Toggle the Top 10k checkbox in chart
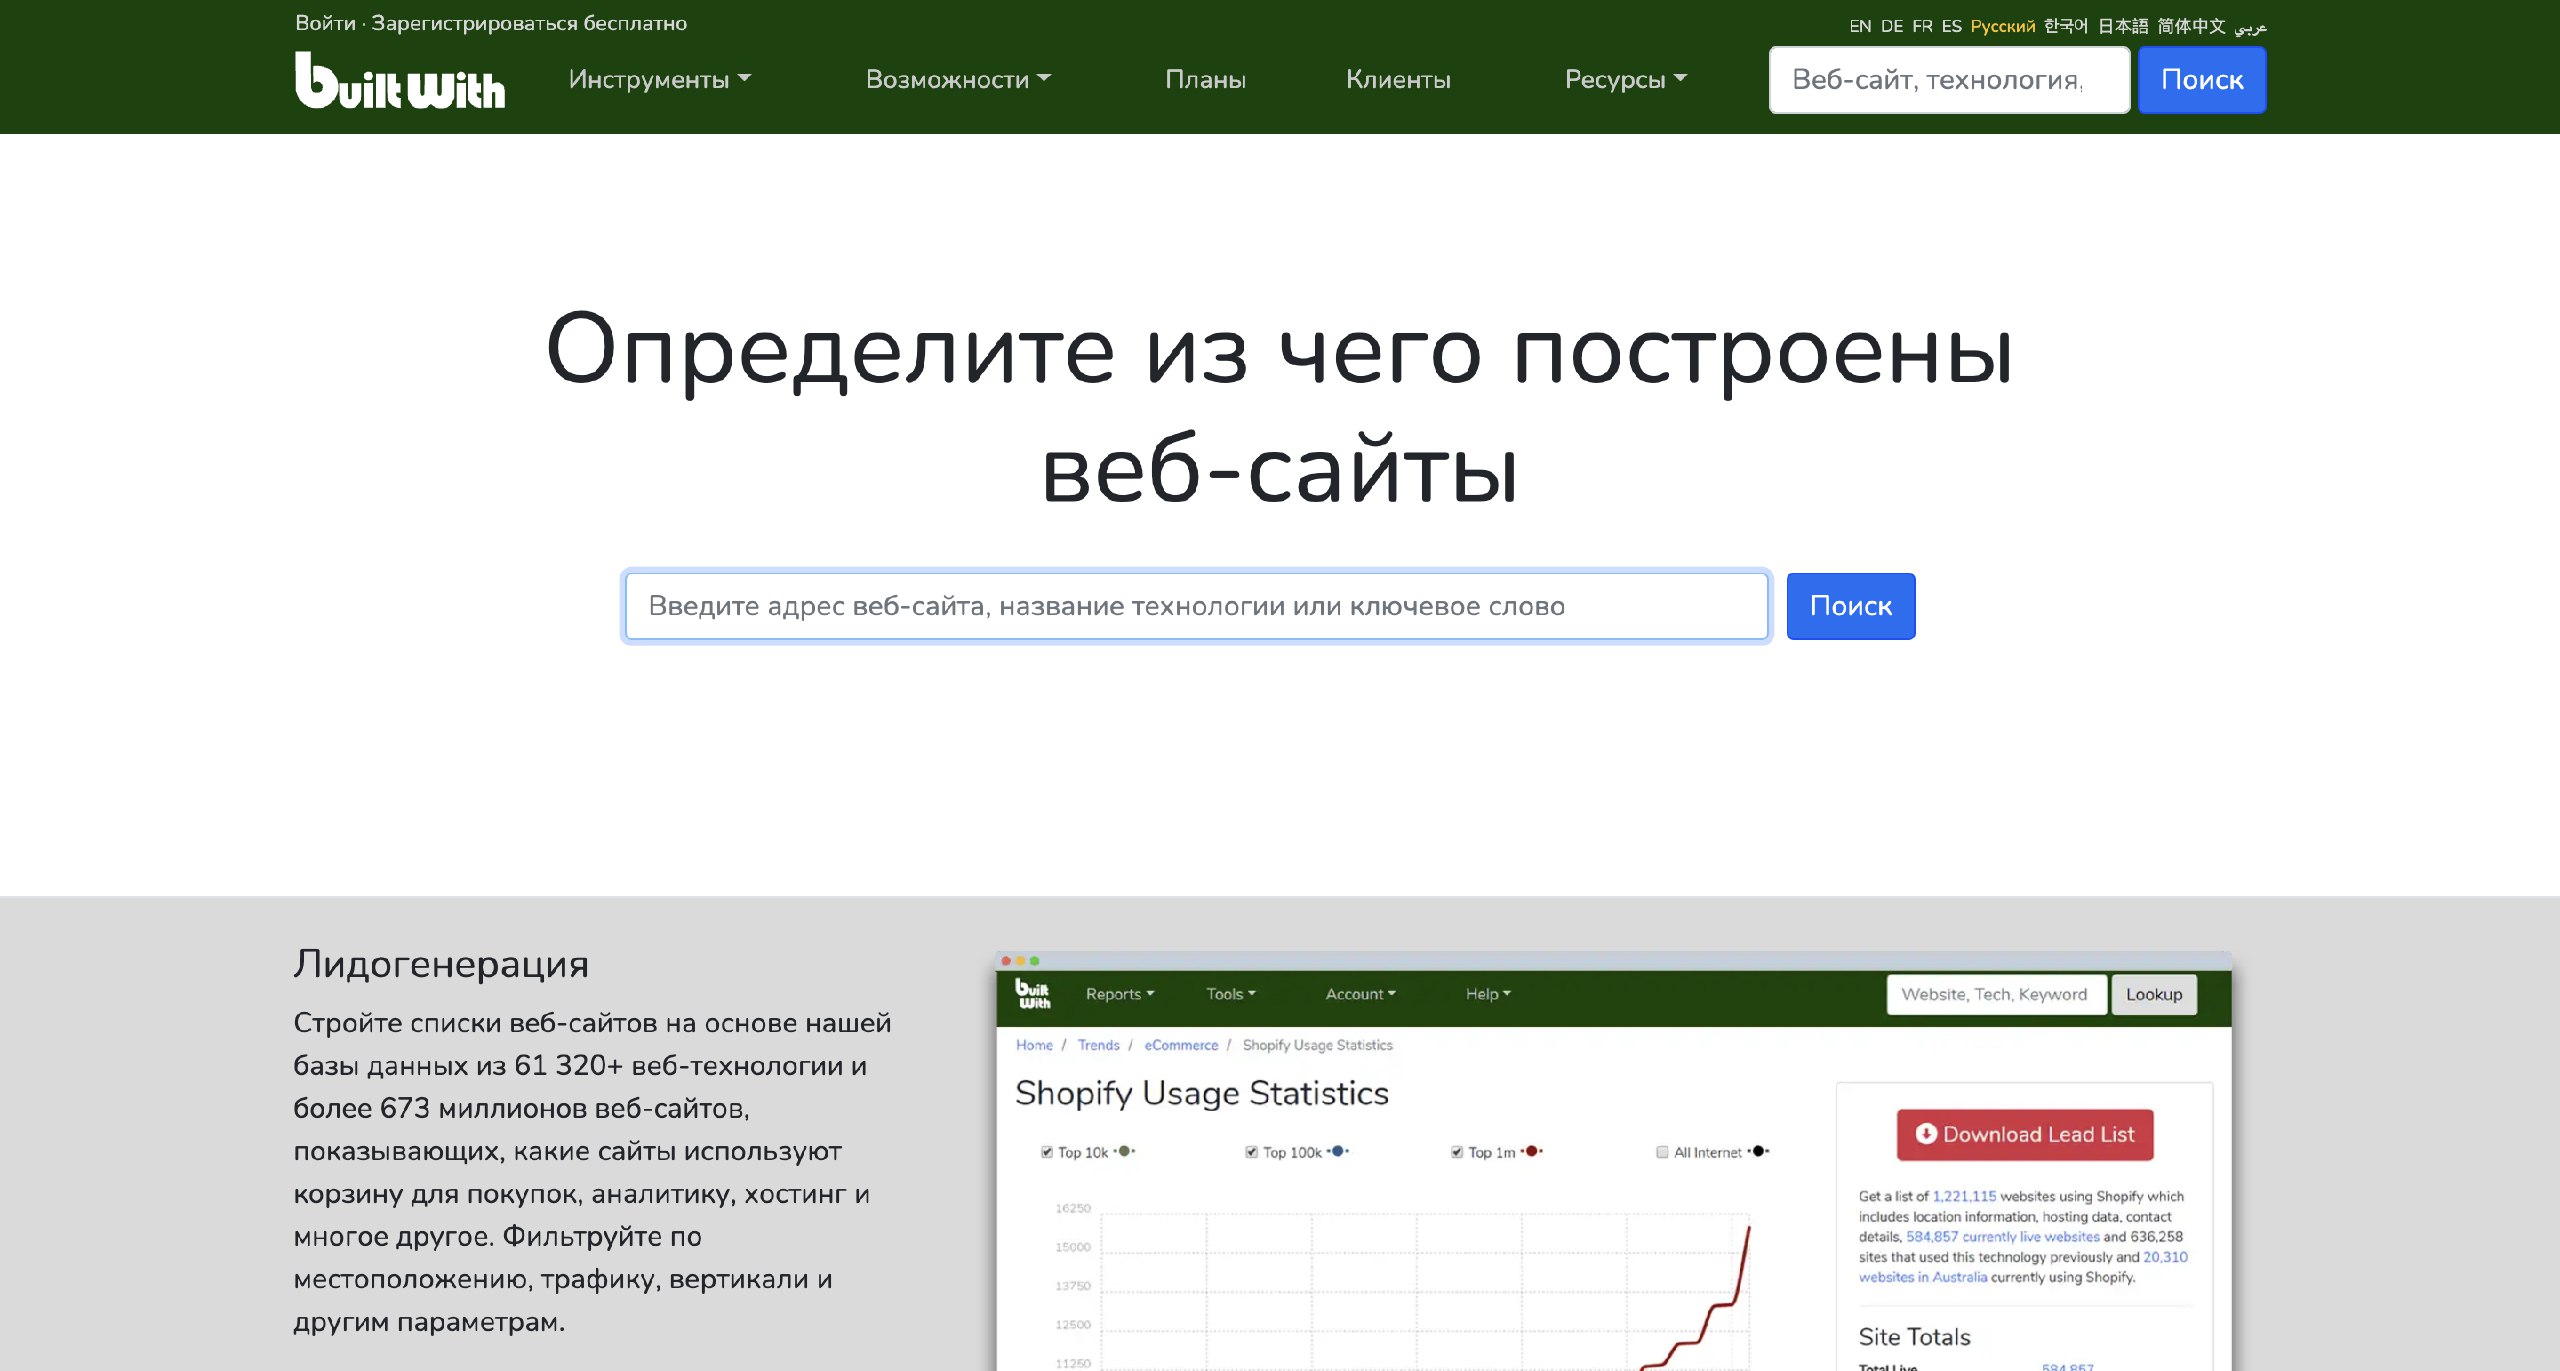 tap(1050, 1154)
